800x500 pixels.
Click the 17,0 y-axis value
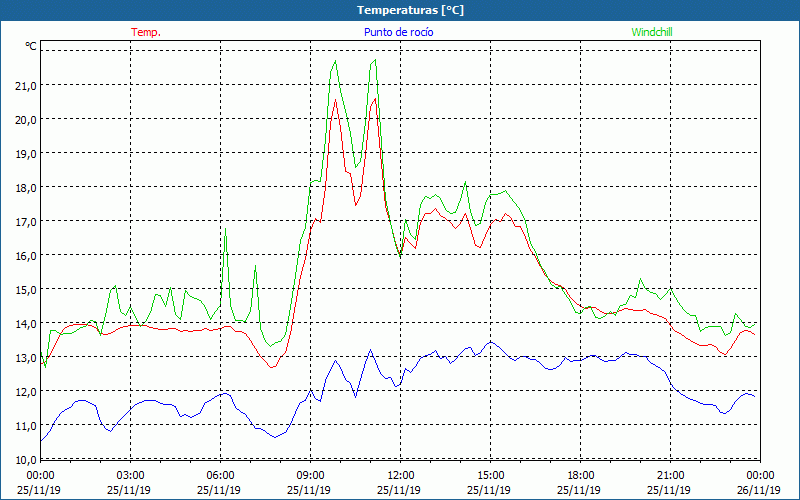click(x=26, y=222)
